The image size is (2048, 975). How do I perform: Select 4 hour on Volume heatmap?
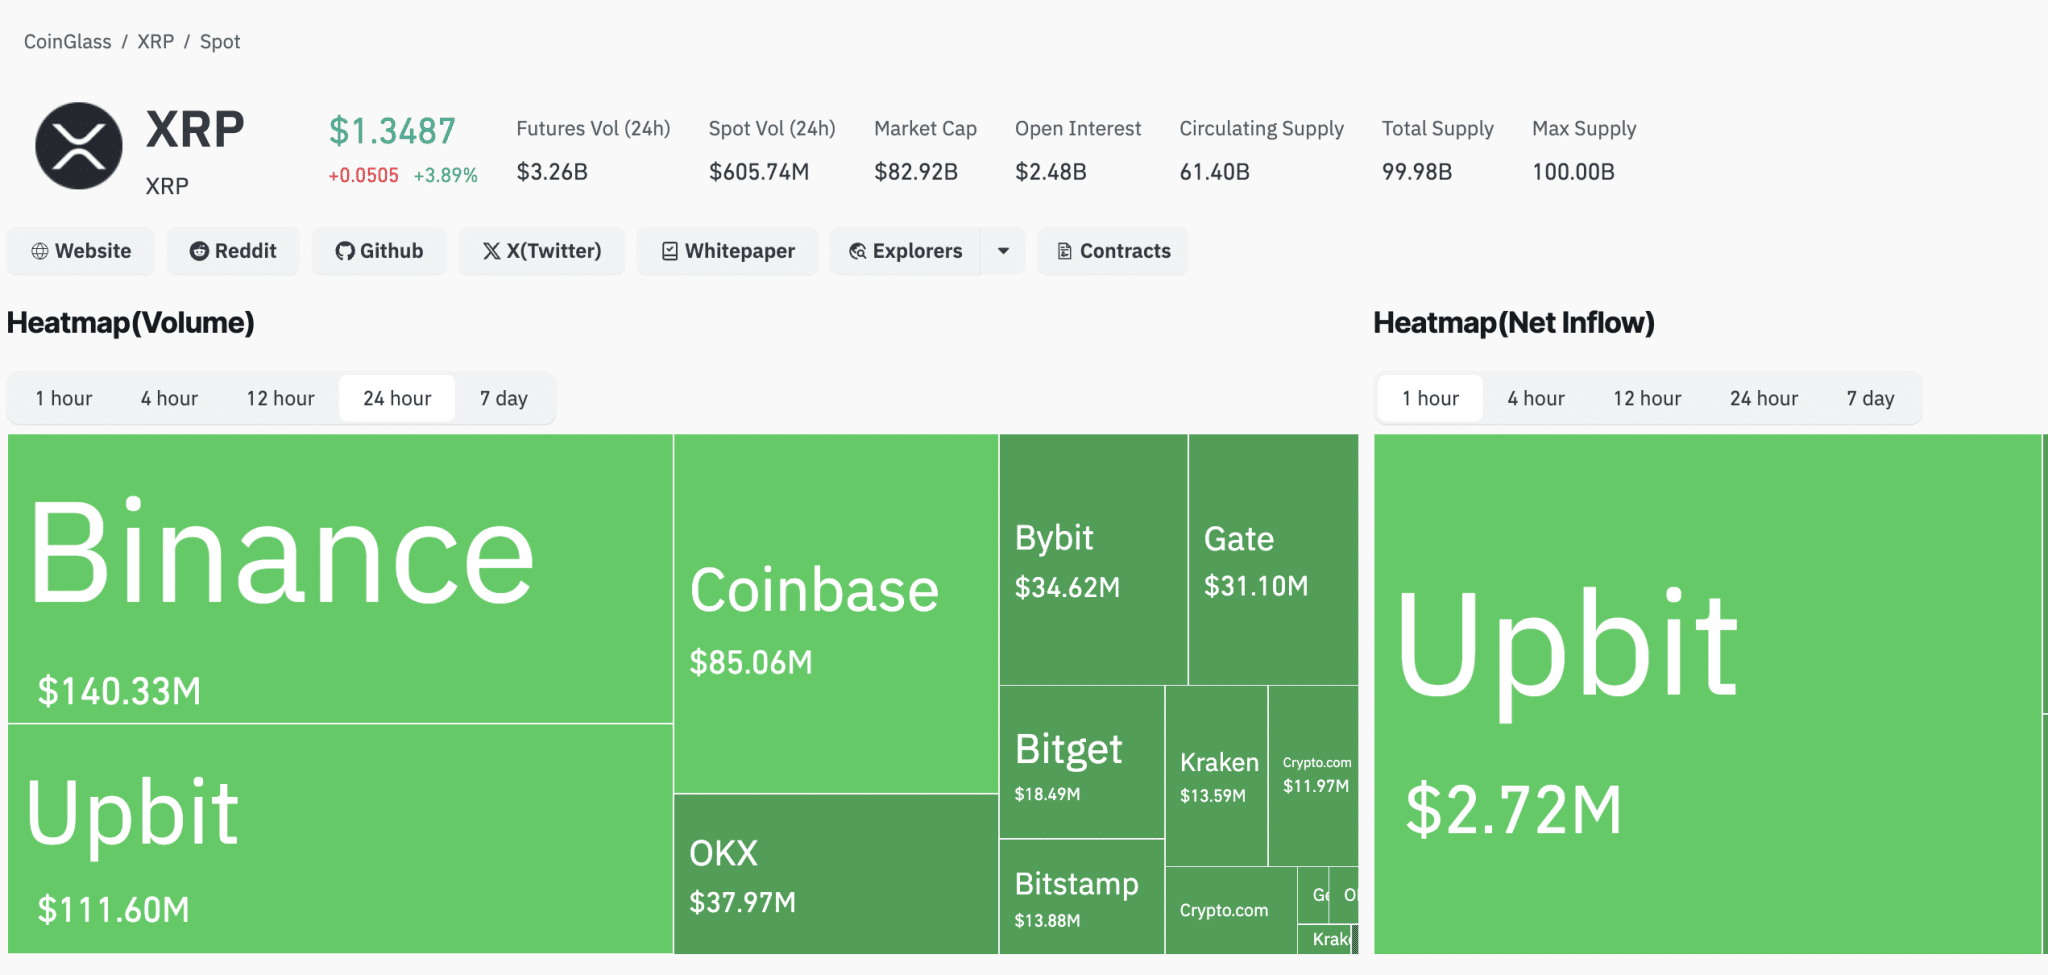coord(169,398)
